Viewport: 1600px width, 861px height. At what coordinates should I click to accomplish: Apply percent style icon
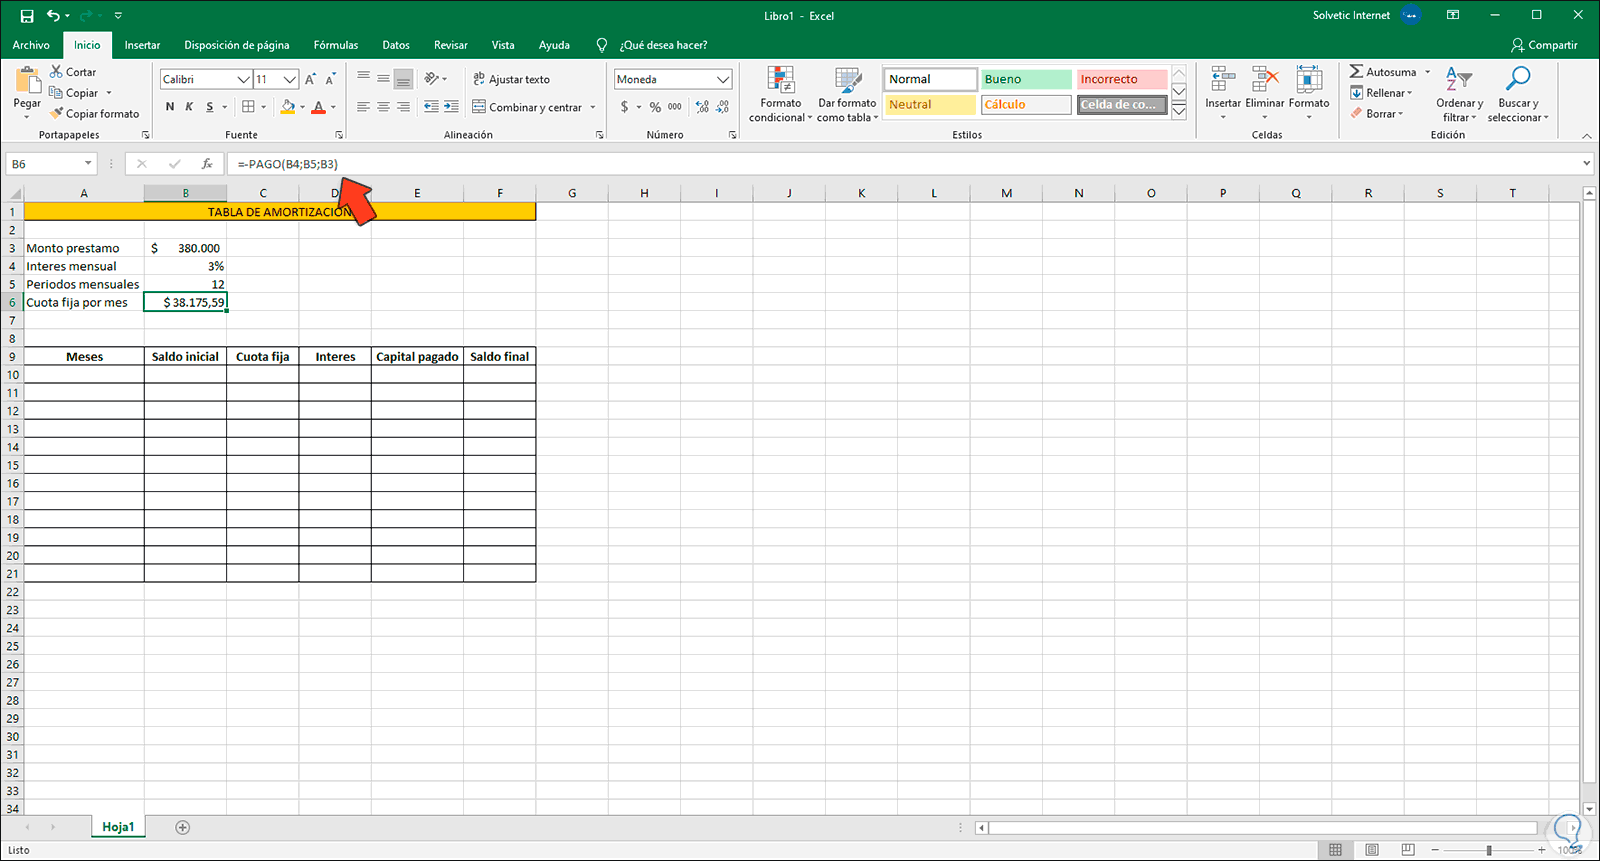655,107
